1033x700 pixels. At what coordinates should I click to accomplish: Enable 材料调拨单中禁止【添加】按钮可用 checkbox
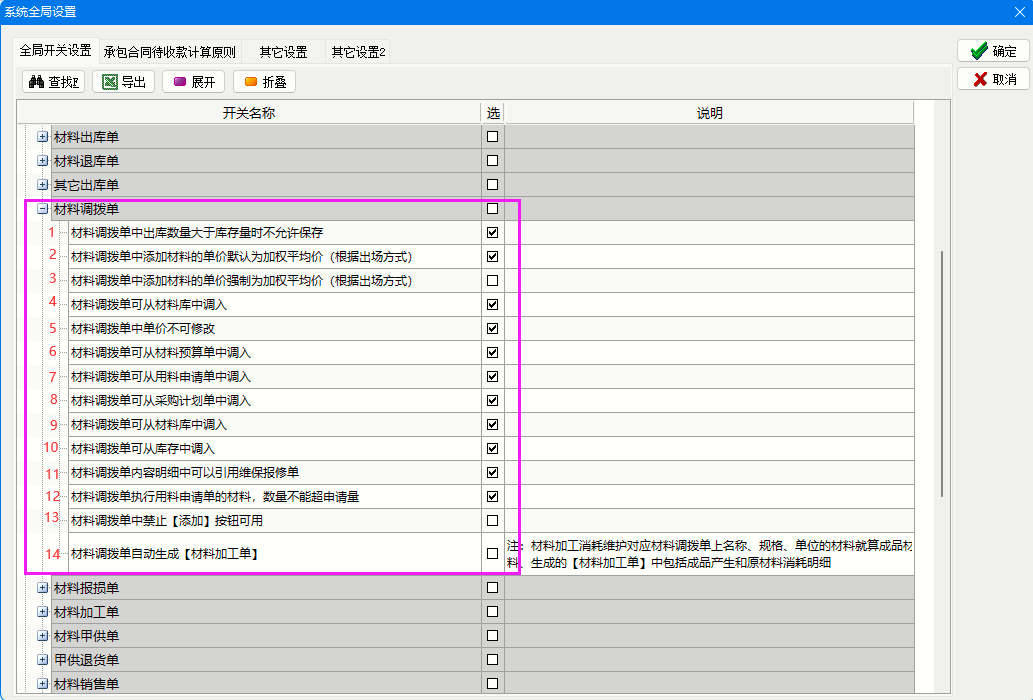(x=492, y=521)
